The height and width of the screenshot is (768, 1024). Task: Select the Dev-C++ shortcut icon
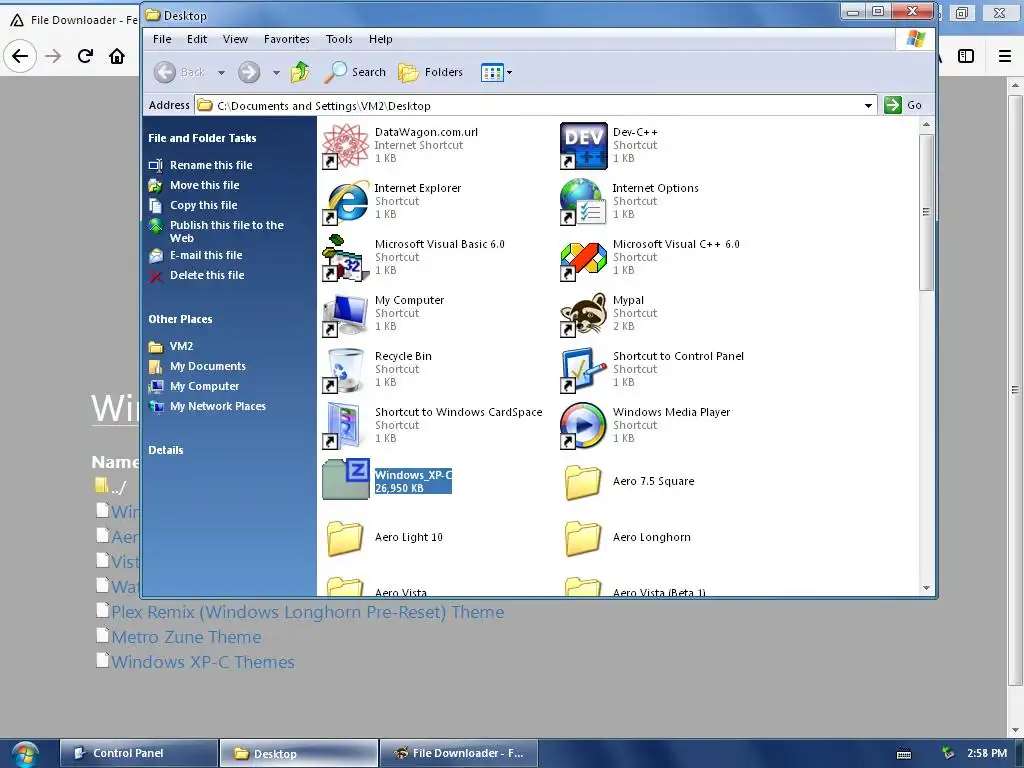[583, 146]
